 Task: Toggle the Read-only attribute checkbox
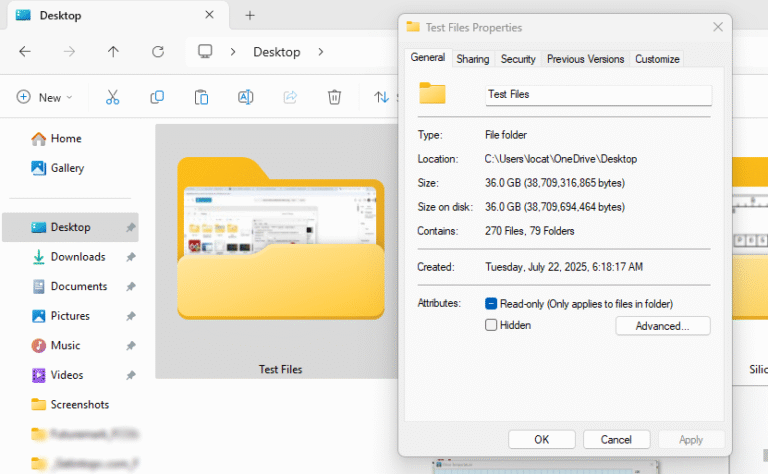tap(491, 304)
